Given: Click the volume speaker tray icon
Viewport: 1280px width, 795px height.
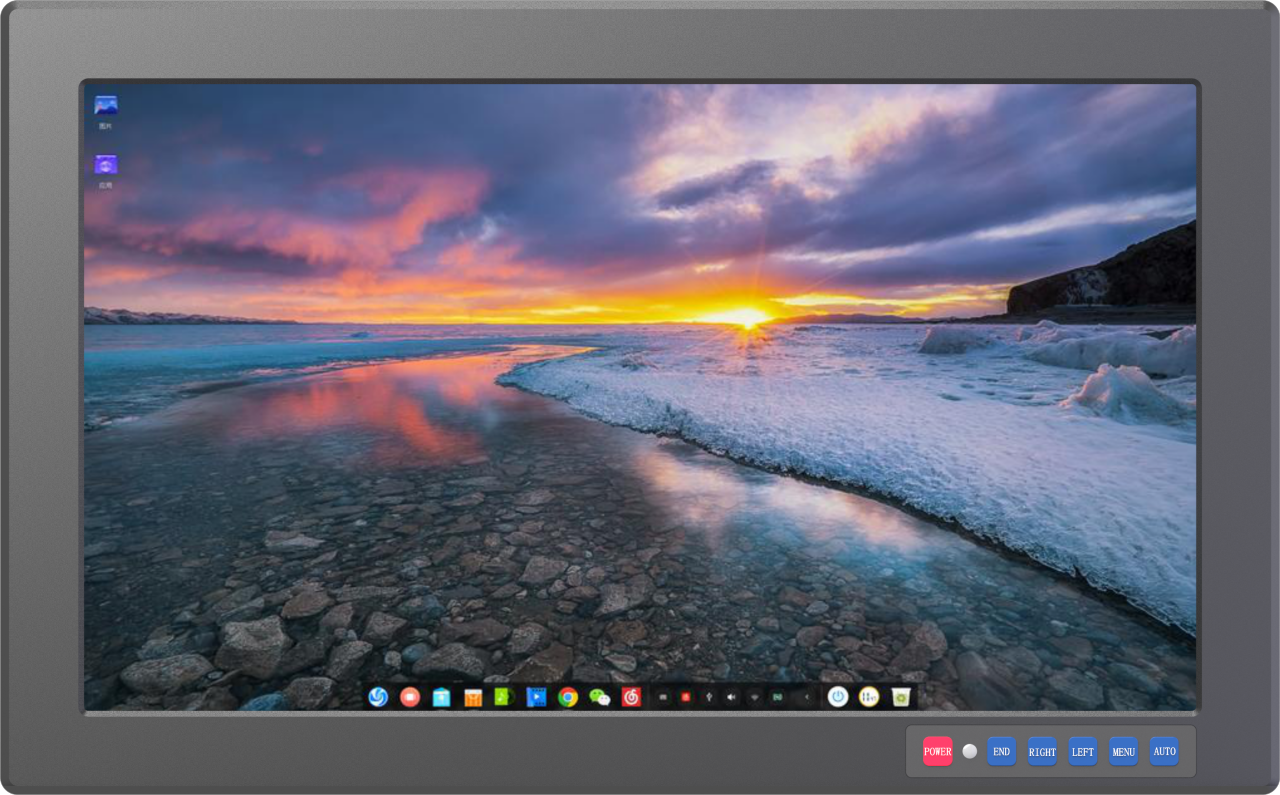Looking at the screenshot, I should 731,697.
